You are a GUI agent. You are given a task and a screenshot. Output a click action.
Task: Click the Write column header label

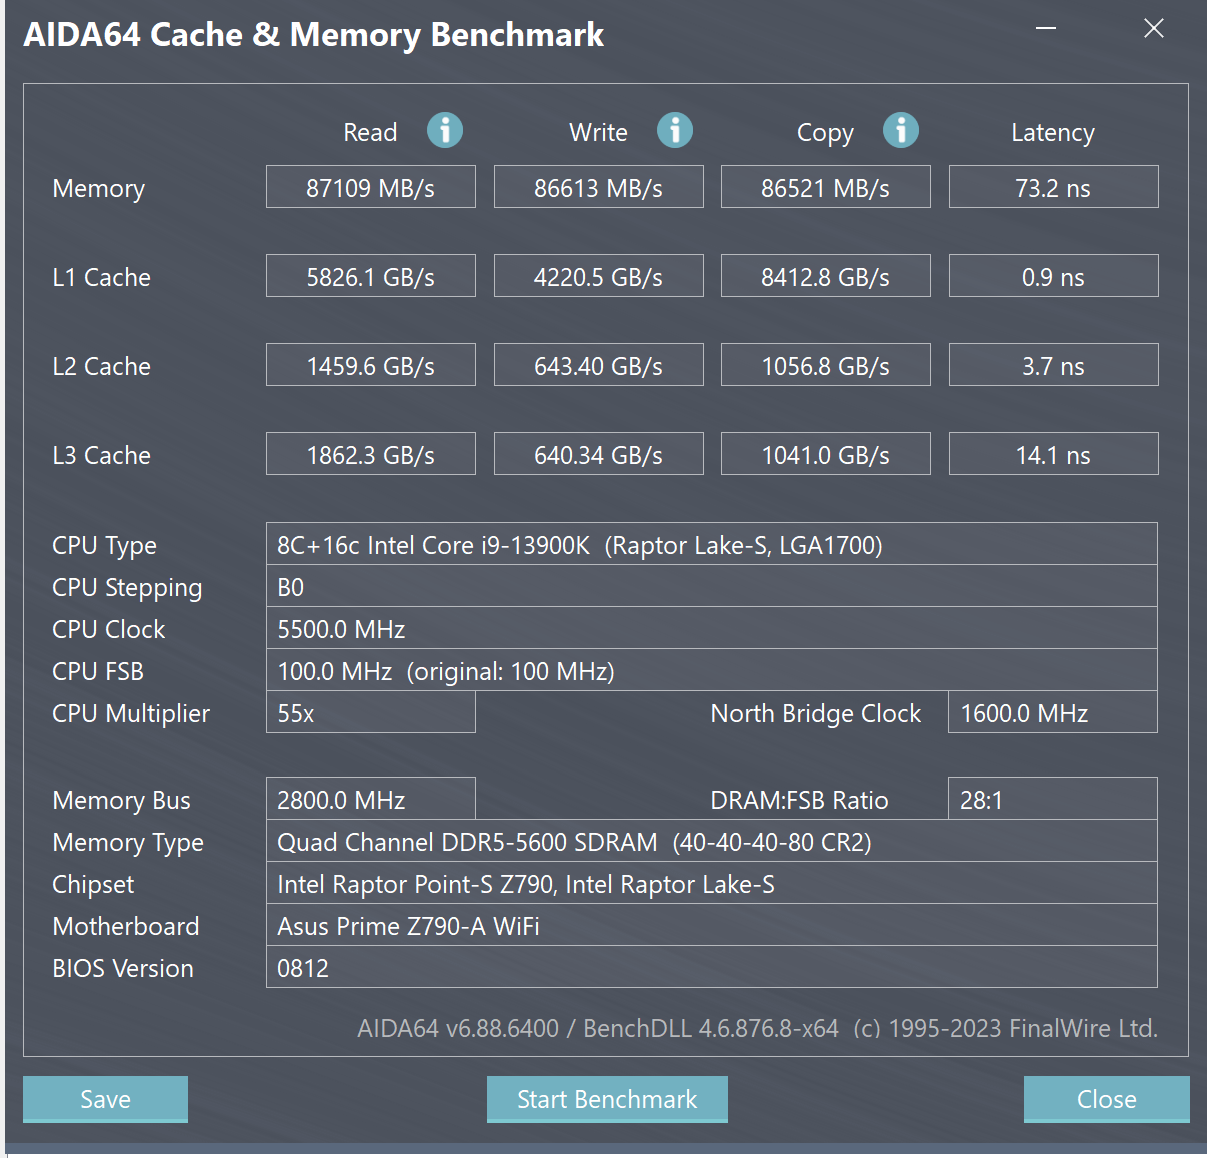click(598, 132)
